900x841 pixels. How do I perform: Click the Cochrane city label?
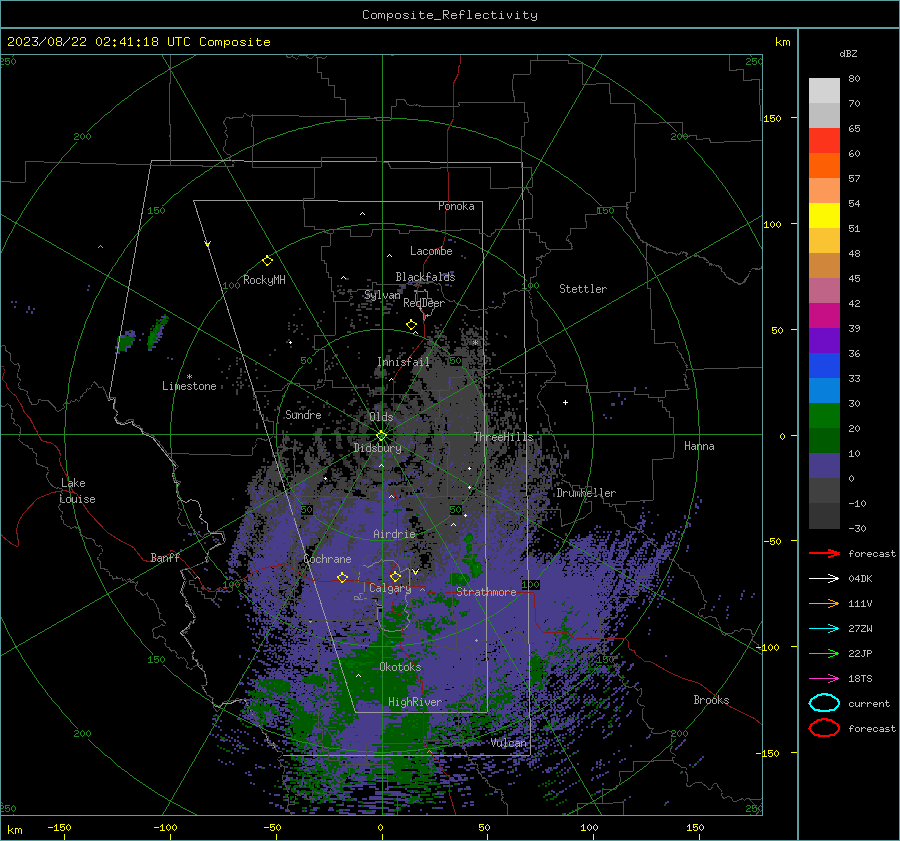point(327,559)
